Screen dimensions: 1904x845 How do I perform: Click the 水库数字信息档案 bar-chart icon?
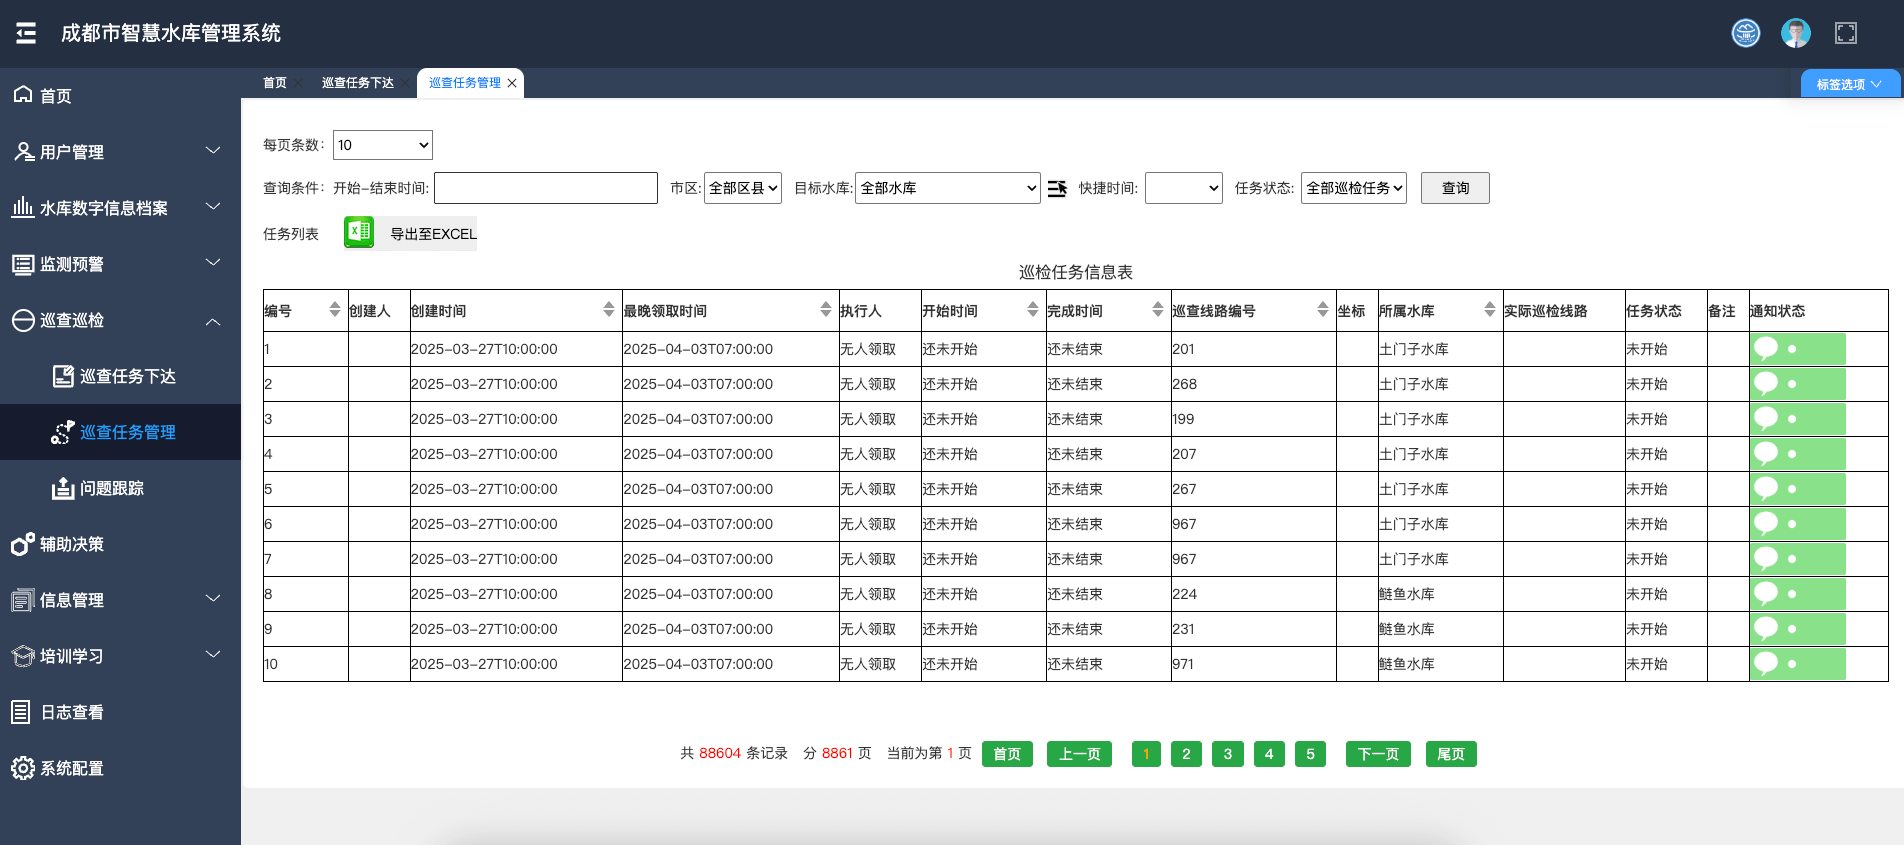point(23,207)
